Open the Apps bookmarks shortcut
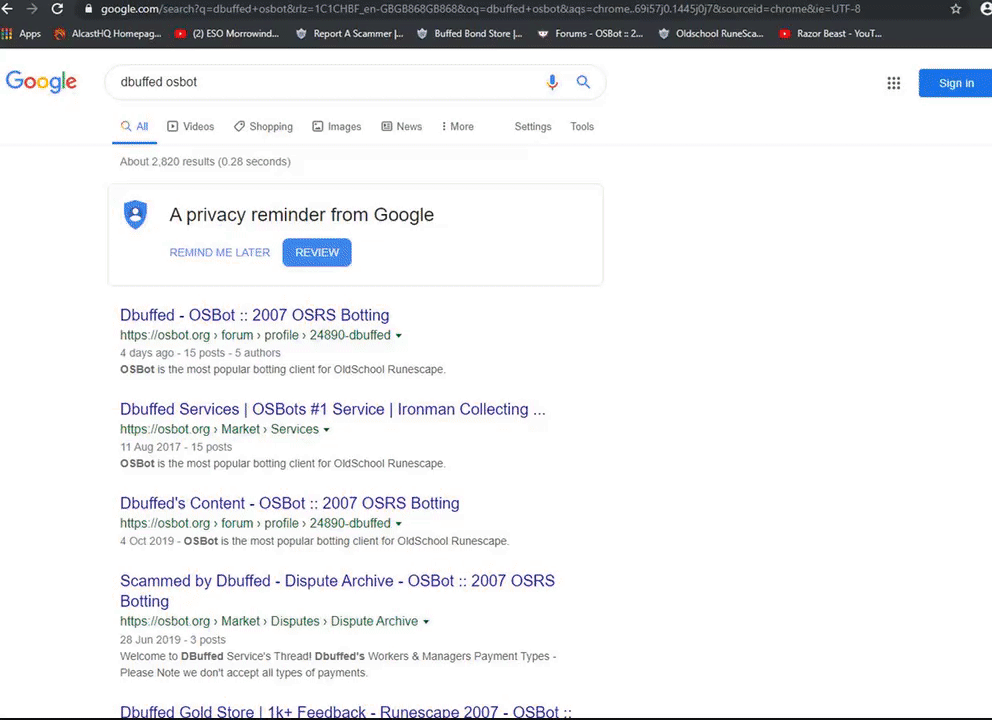 pos(21,34)
